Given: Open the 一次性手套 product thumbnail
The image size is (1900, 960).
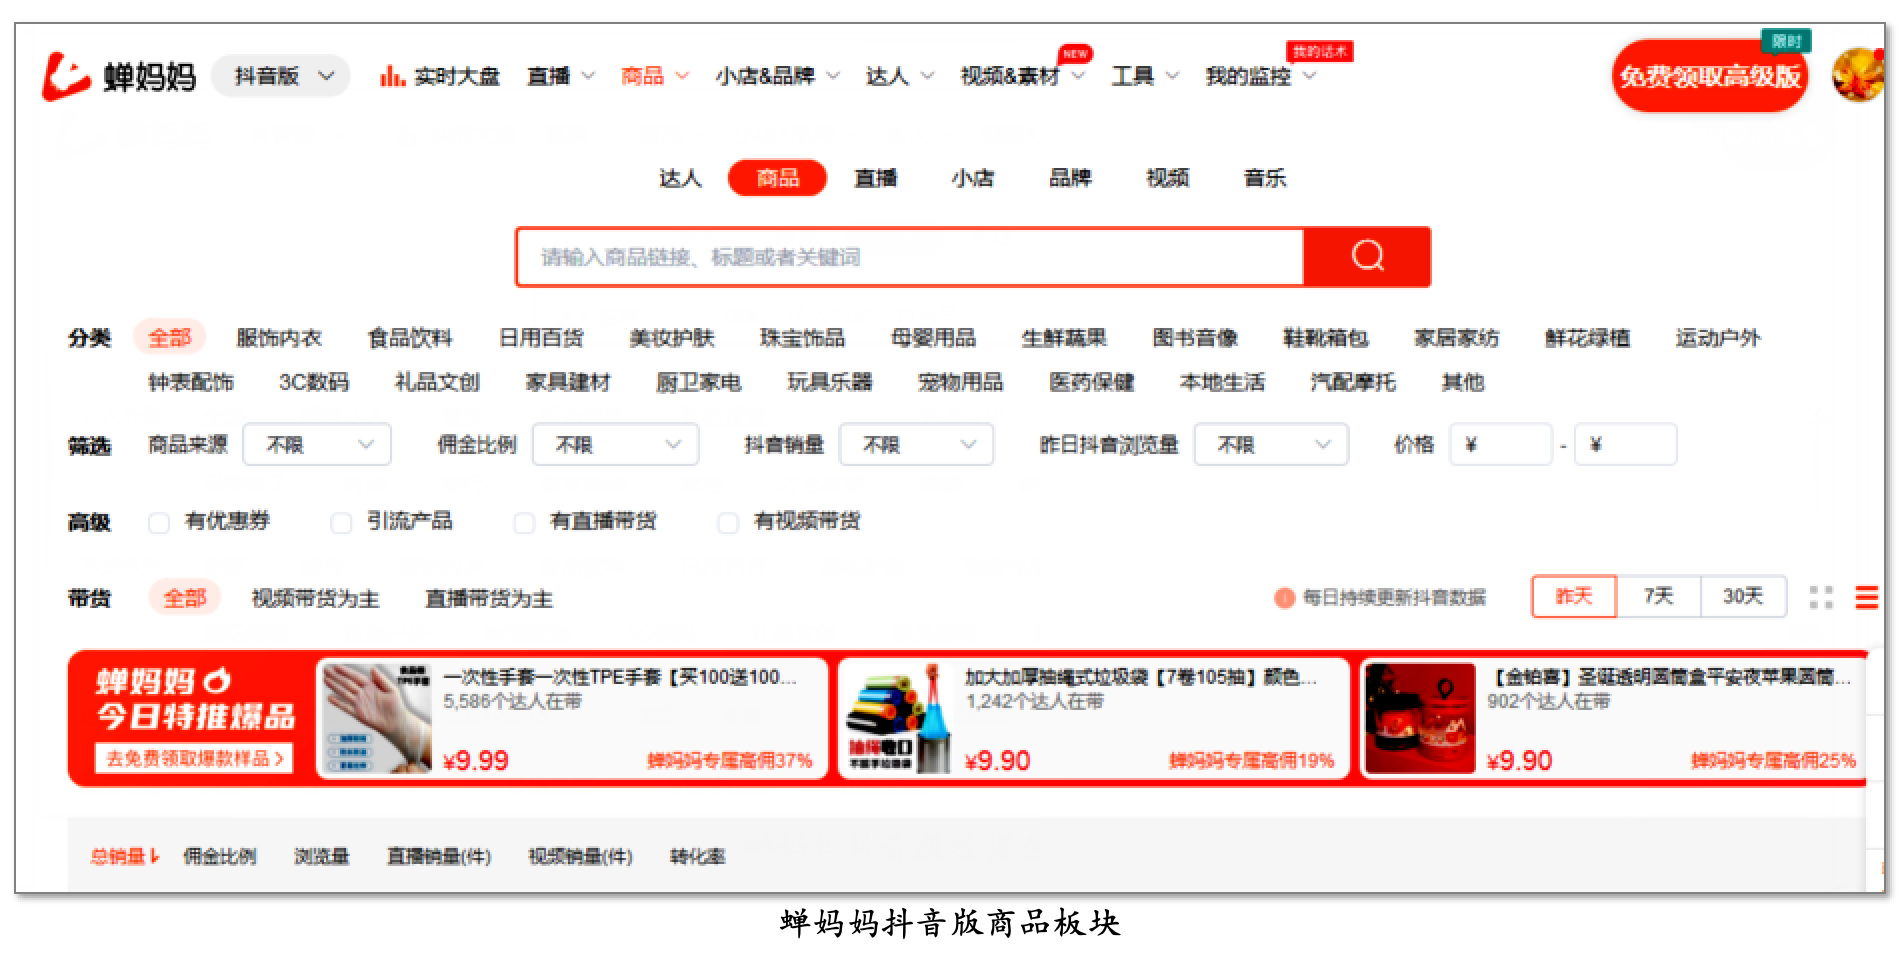Looking at the screenshot, I should (x=376, y=717).
